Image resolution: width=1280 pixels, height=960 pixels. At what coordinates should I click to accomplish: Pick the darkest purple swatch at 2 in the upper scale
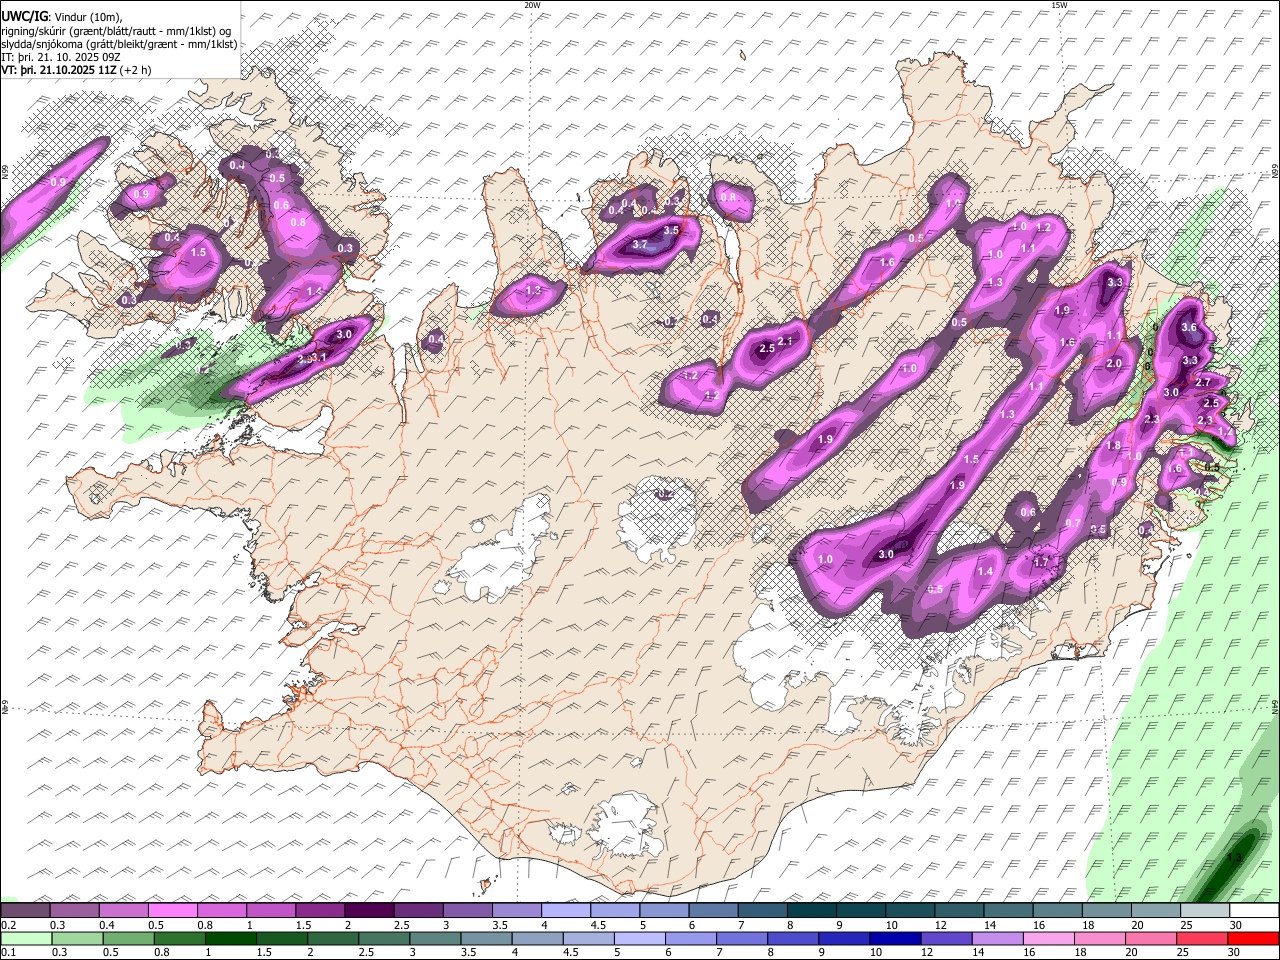368,911
